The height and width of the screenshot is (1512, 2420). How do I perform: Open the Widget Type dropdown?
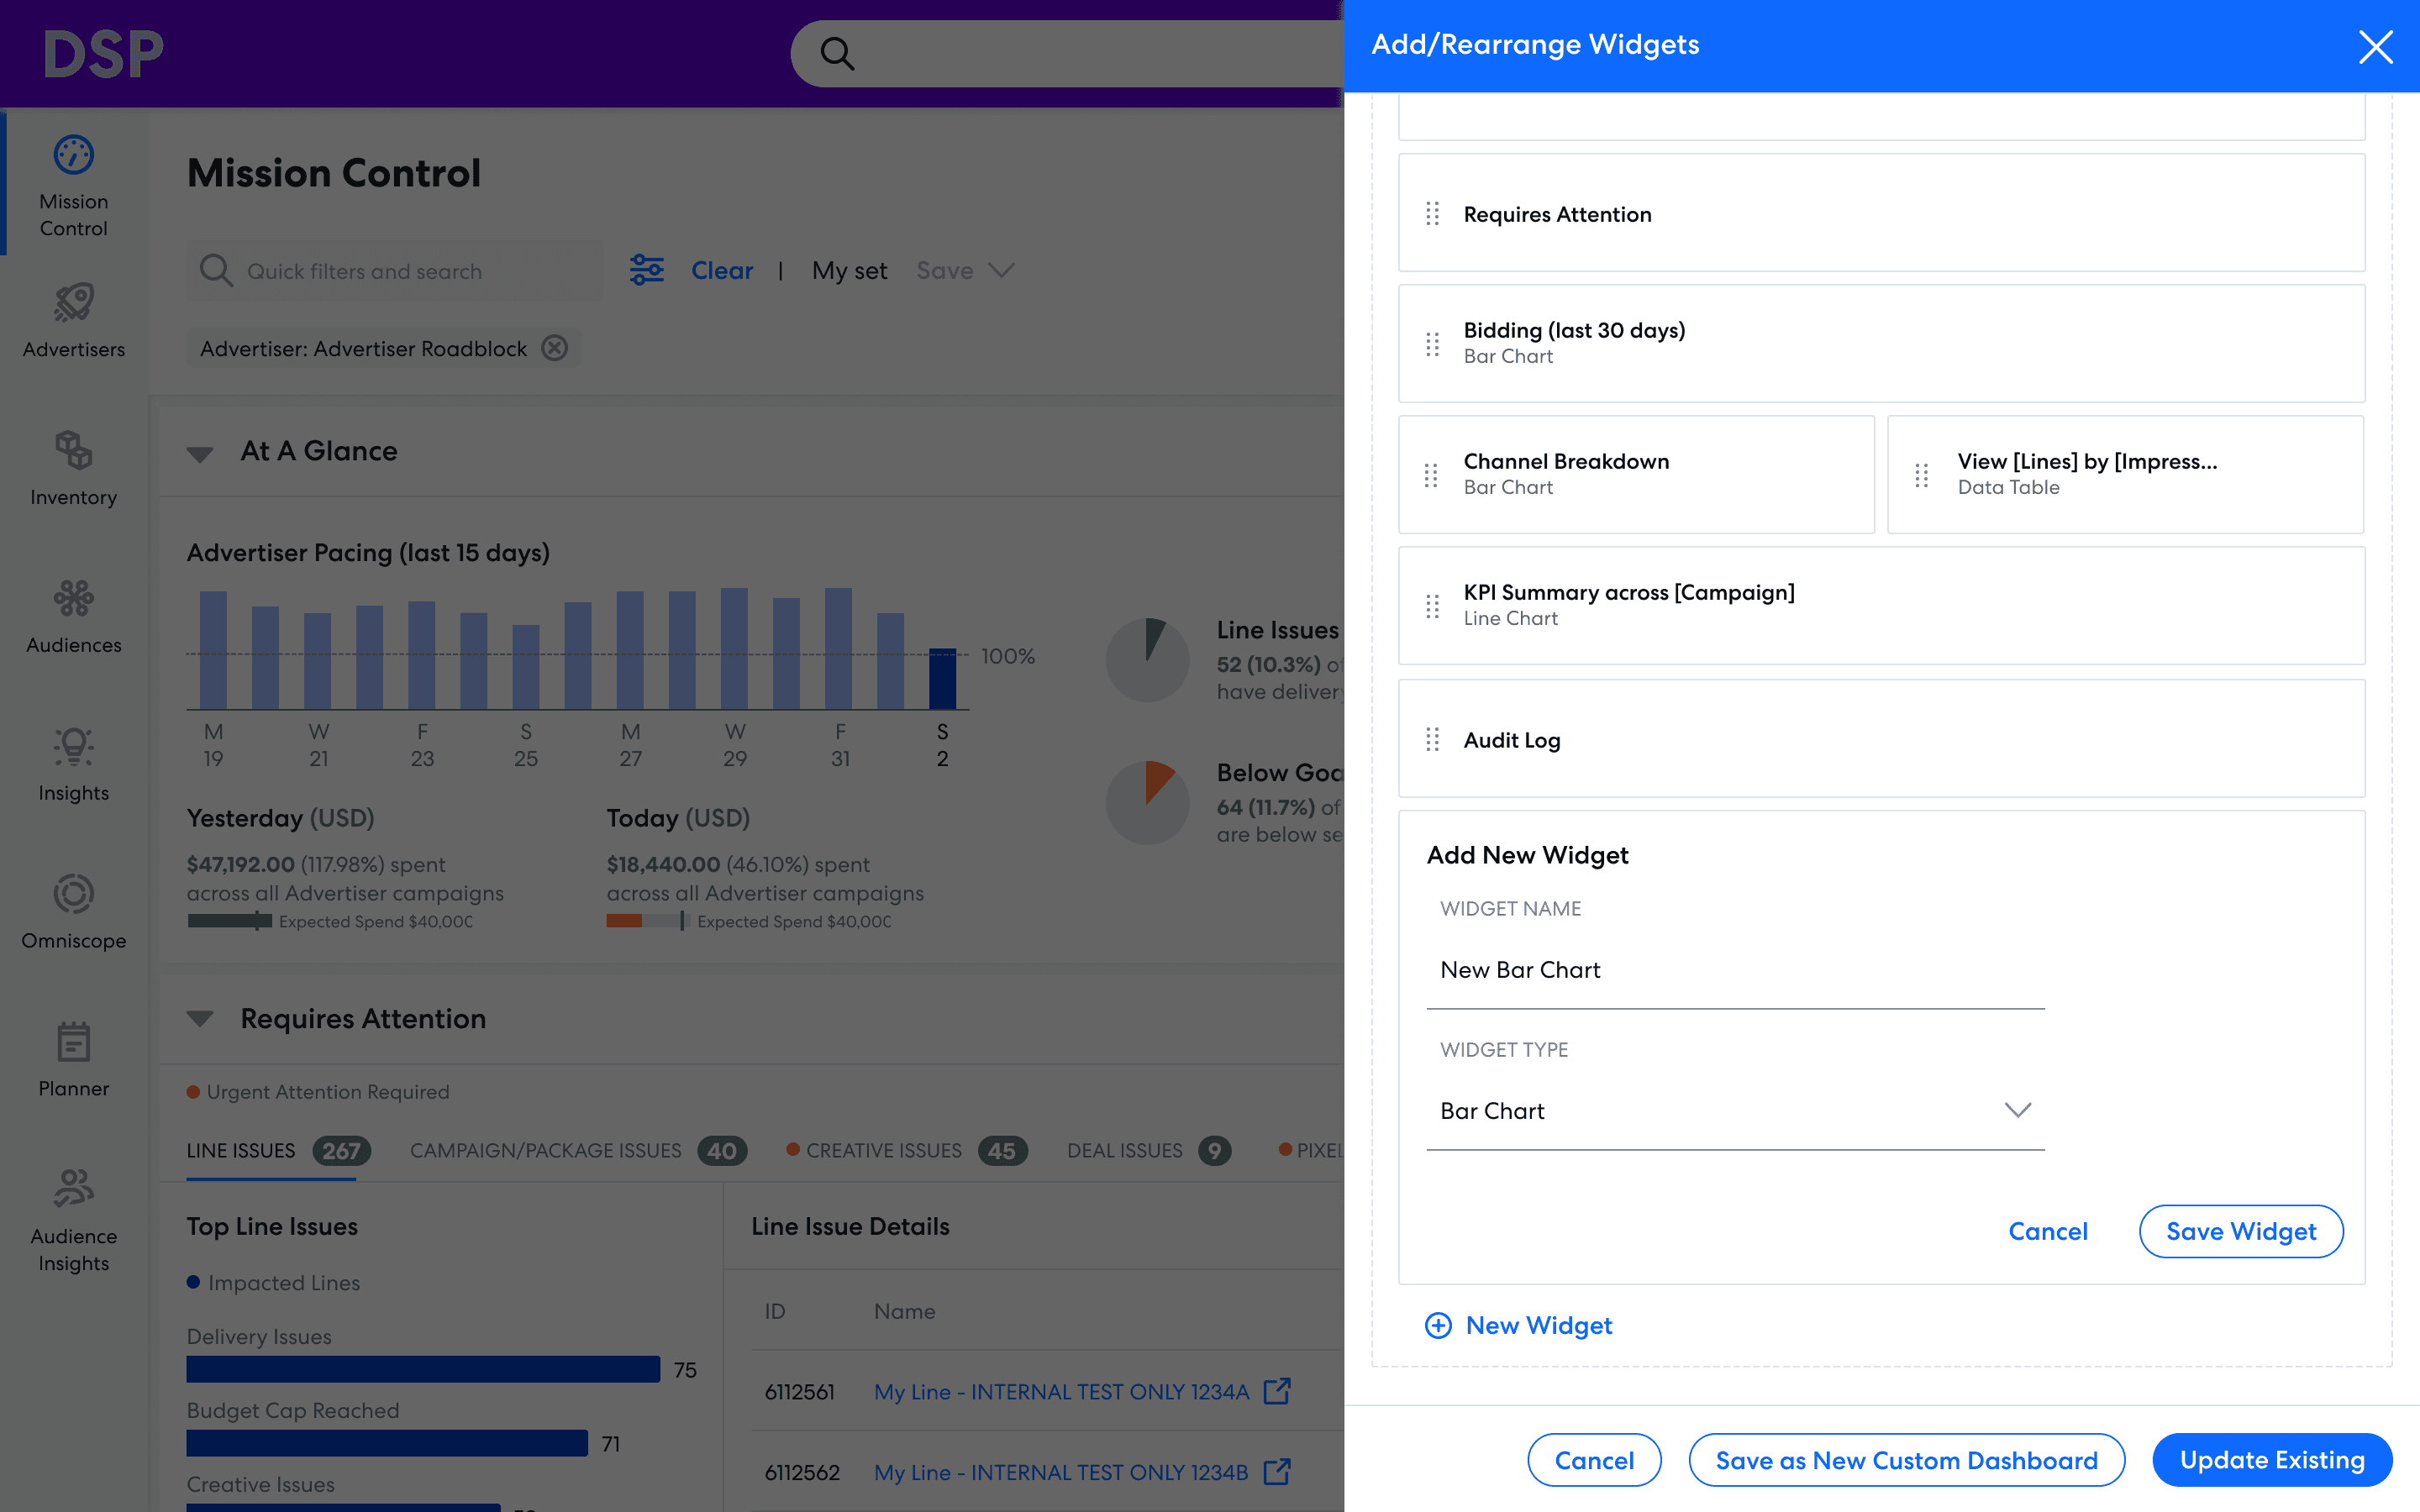point(1735,1111)
